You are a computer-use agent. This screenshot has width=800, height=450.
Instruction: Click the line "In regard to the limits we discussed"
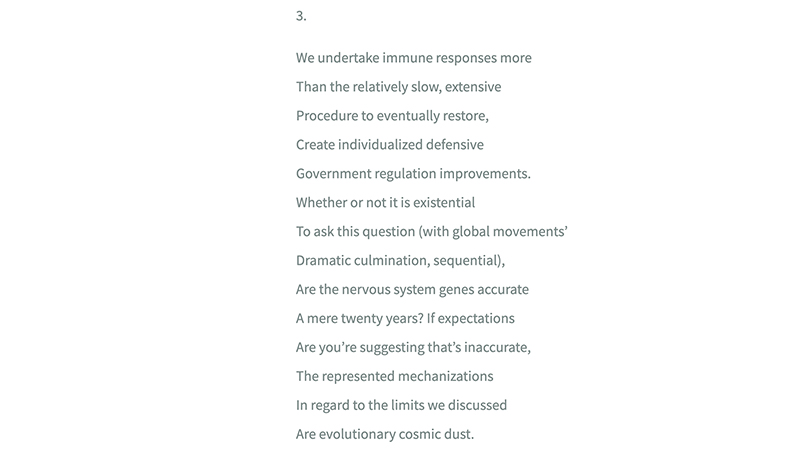(401, 406)
